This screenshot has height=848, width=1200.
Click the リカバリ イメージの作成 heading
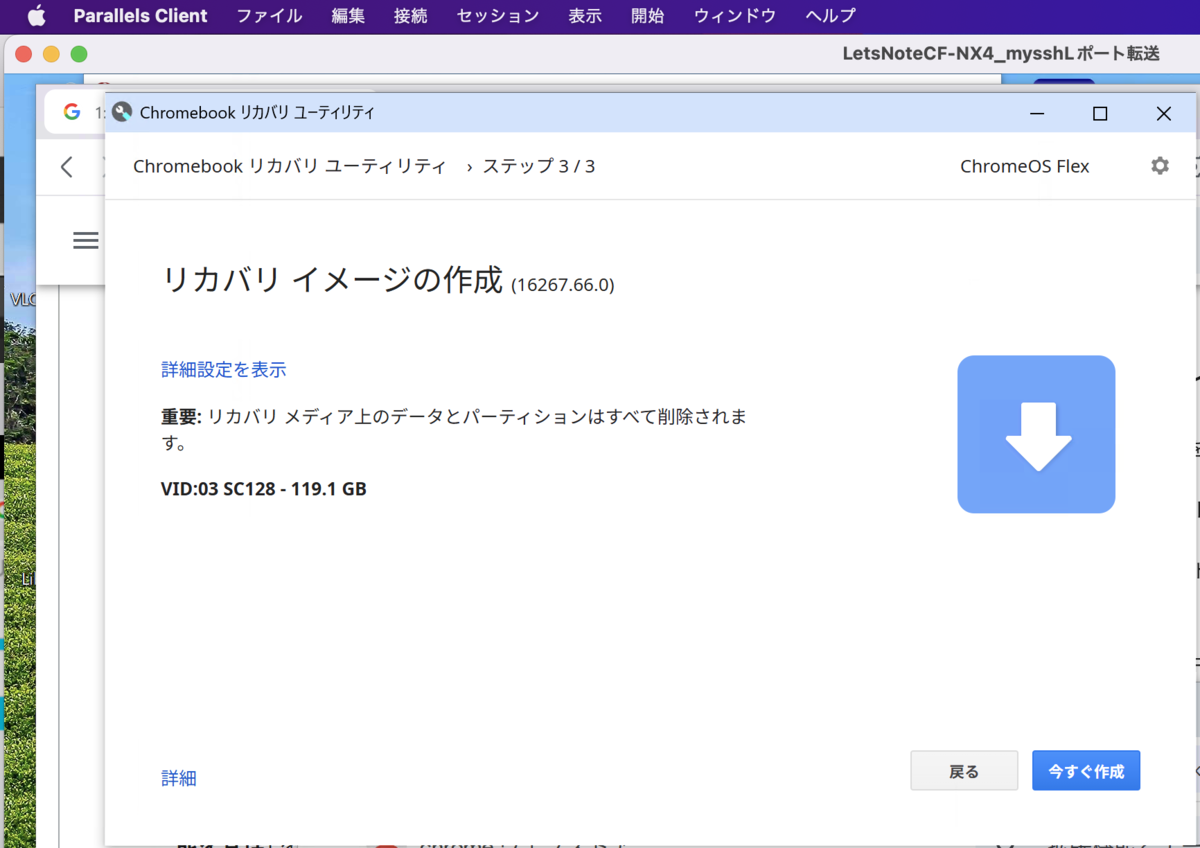[x=332, y=280]
